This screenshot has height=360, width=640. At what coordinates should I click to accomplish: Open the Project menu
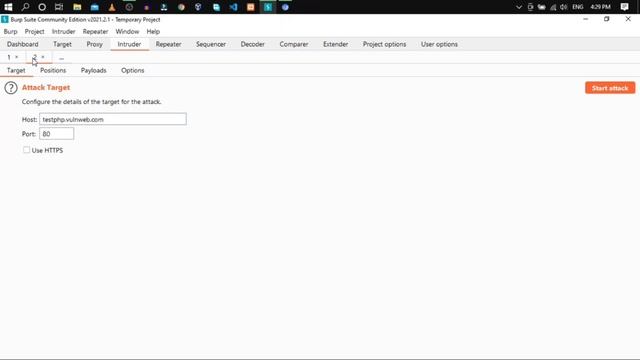(x=34, y=31)
